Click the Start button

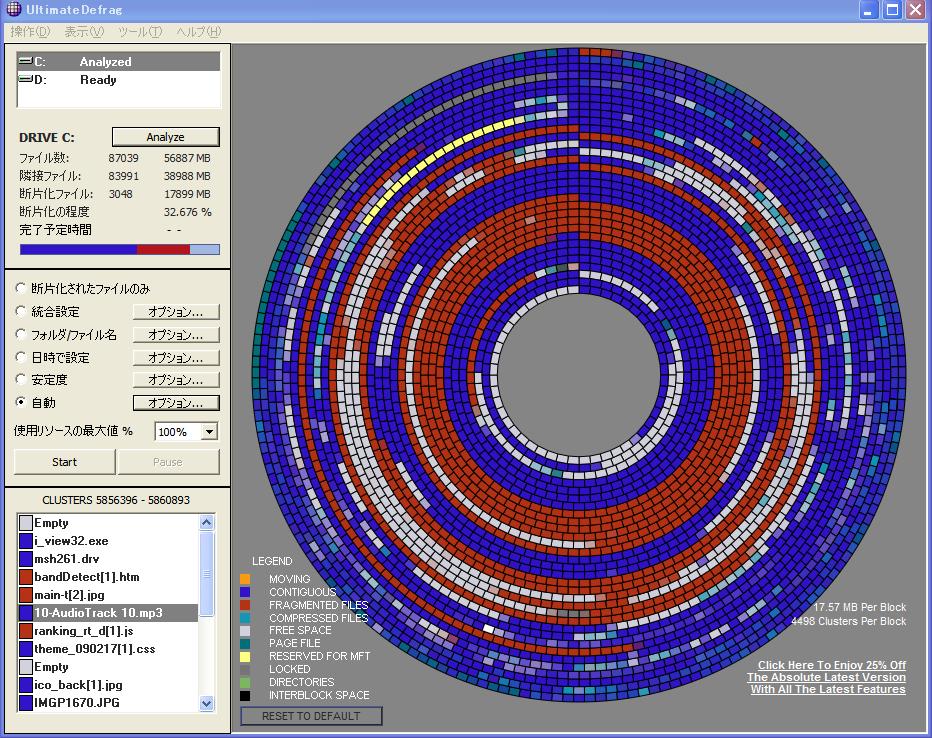point(64,462)
